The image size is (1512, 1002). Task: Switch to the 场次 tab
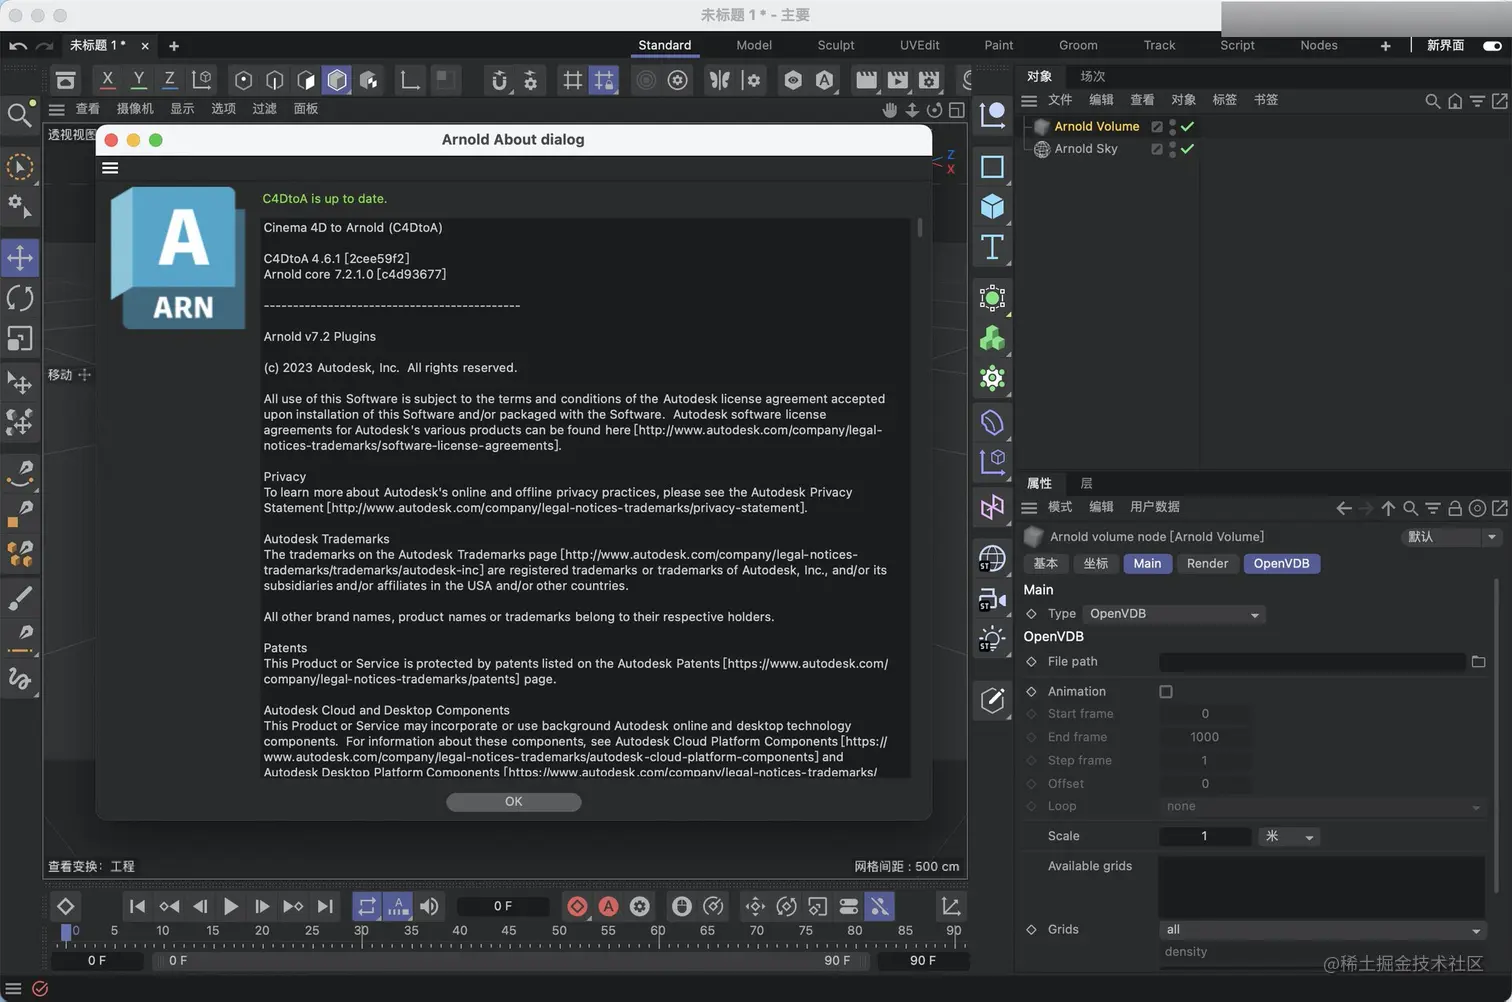tap(1093, 76)
